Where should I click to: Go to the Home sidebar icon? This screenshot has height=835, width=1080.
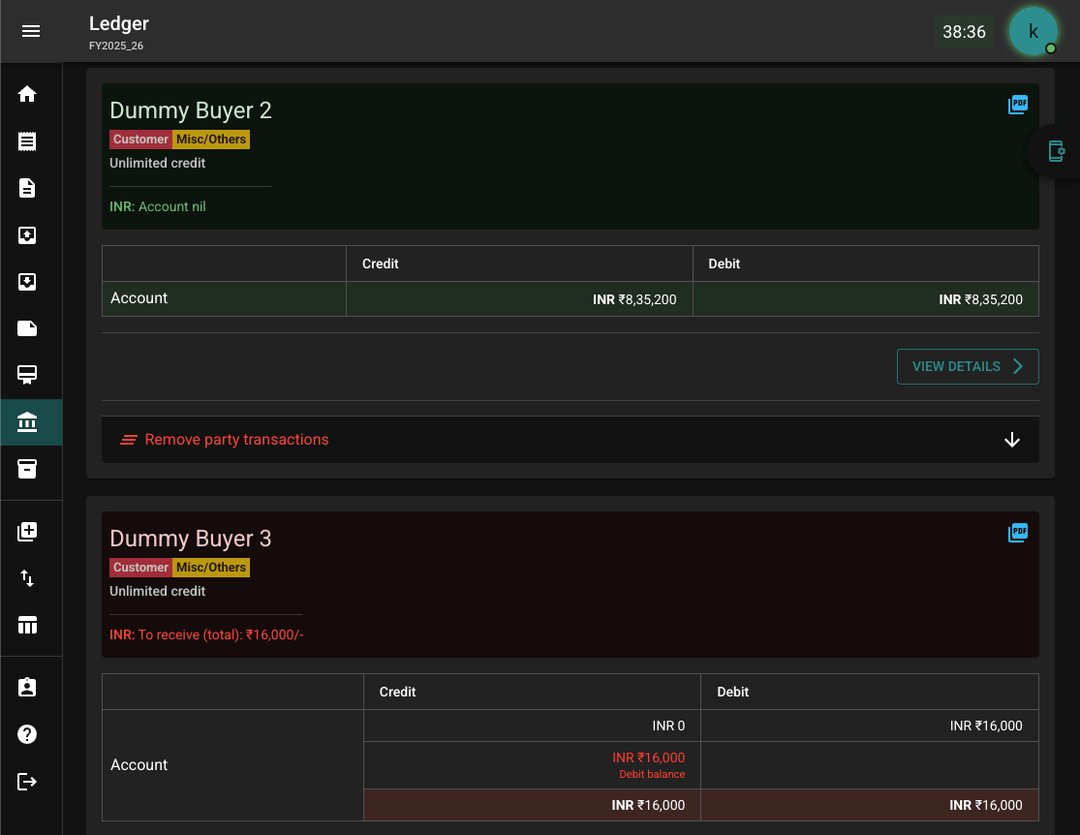pyautogui.click(x=27, y=94)
